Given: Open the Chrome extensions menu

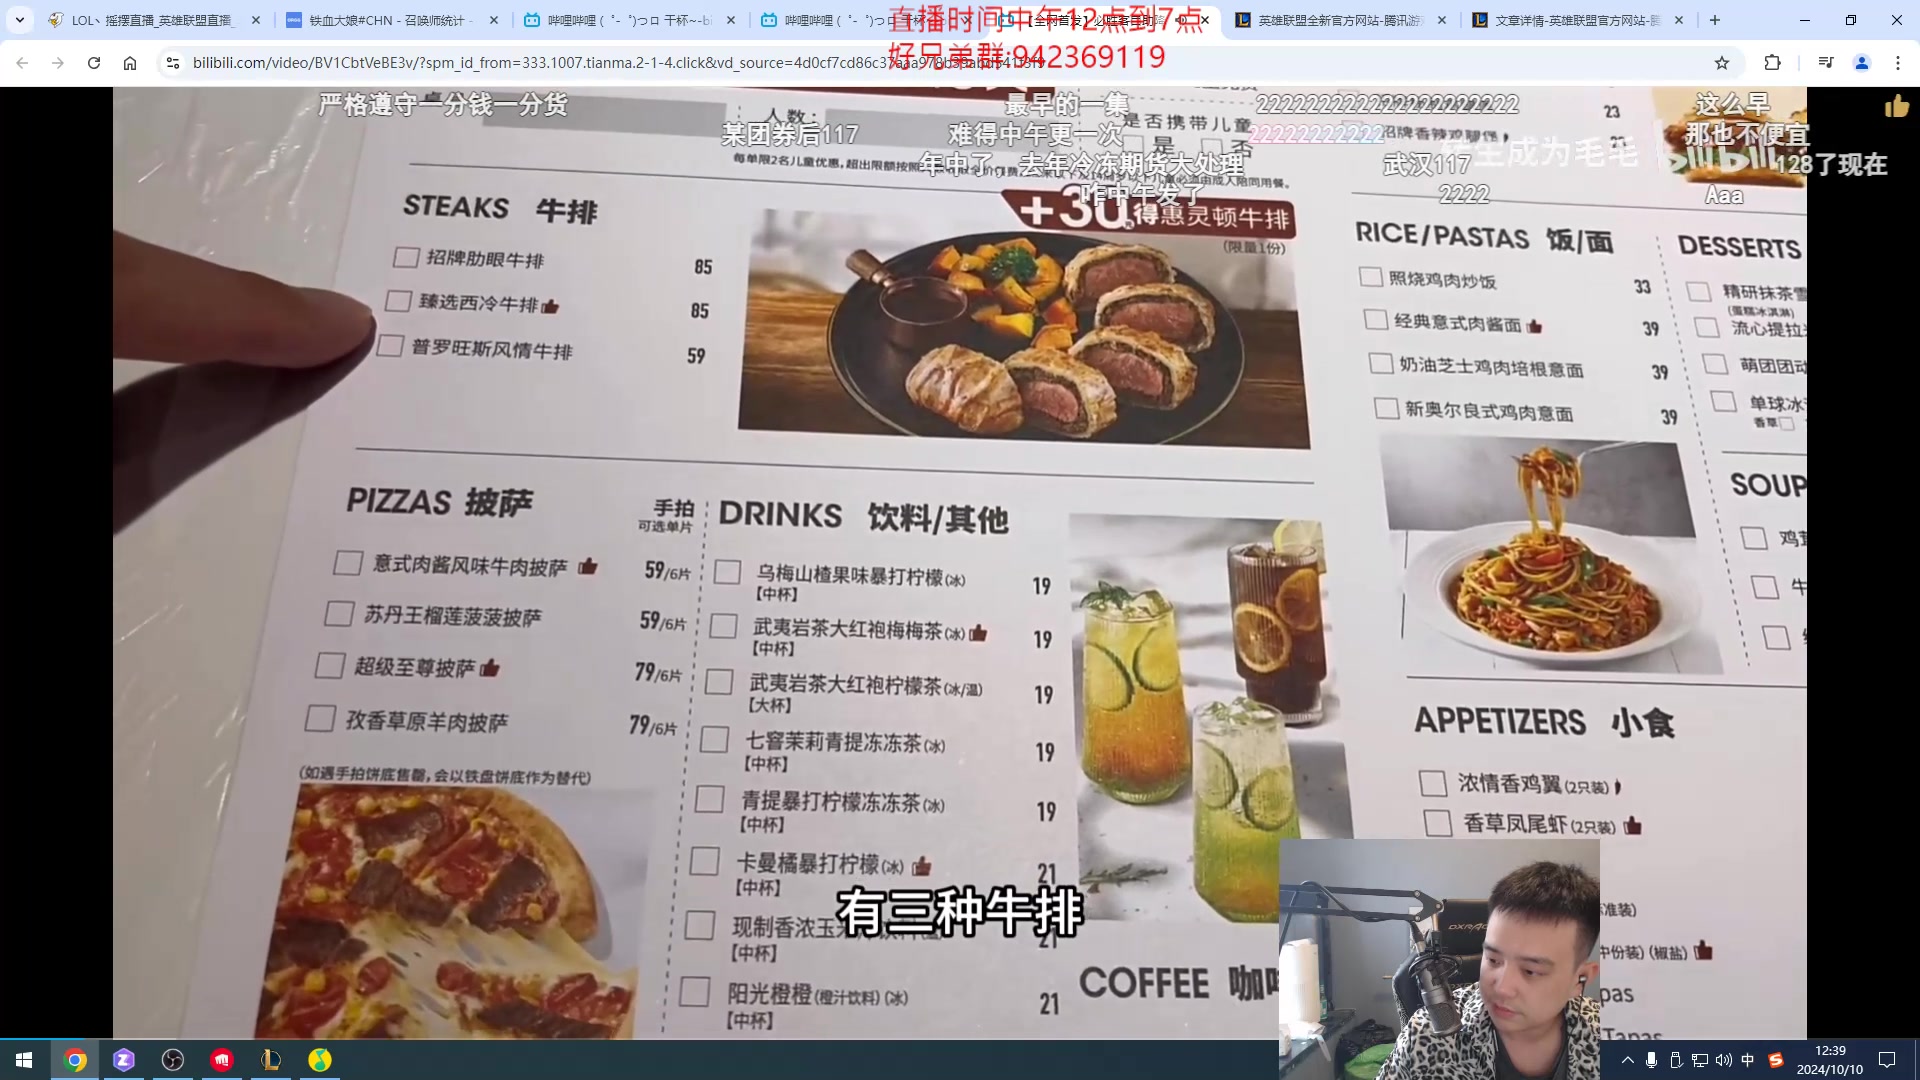Looking at the screenshot, I should tap(1773, 63).
